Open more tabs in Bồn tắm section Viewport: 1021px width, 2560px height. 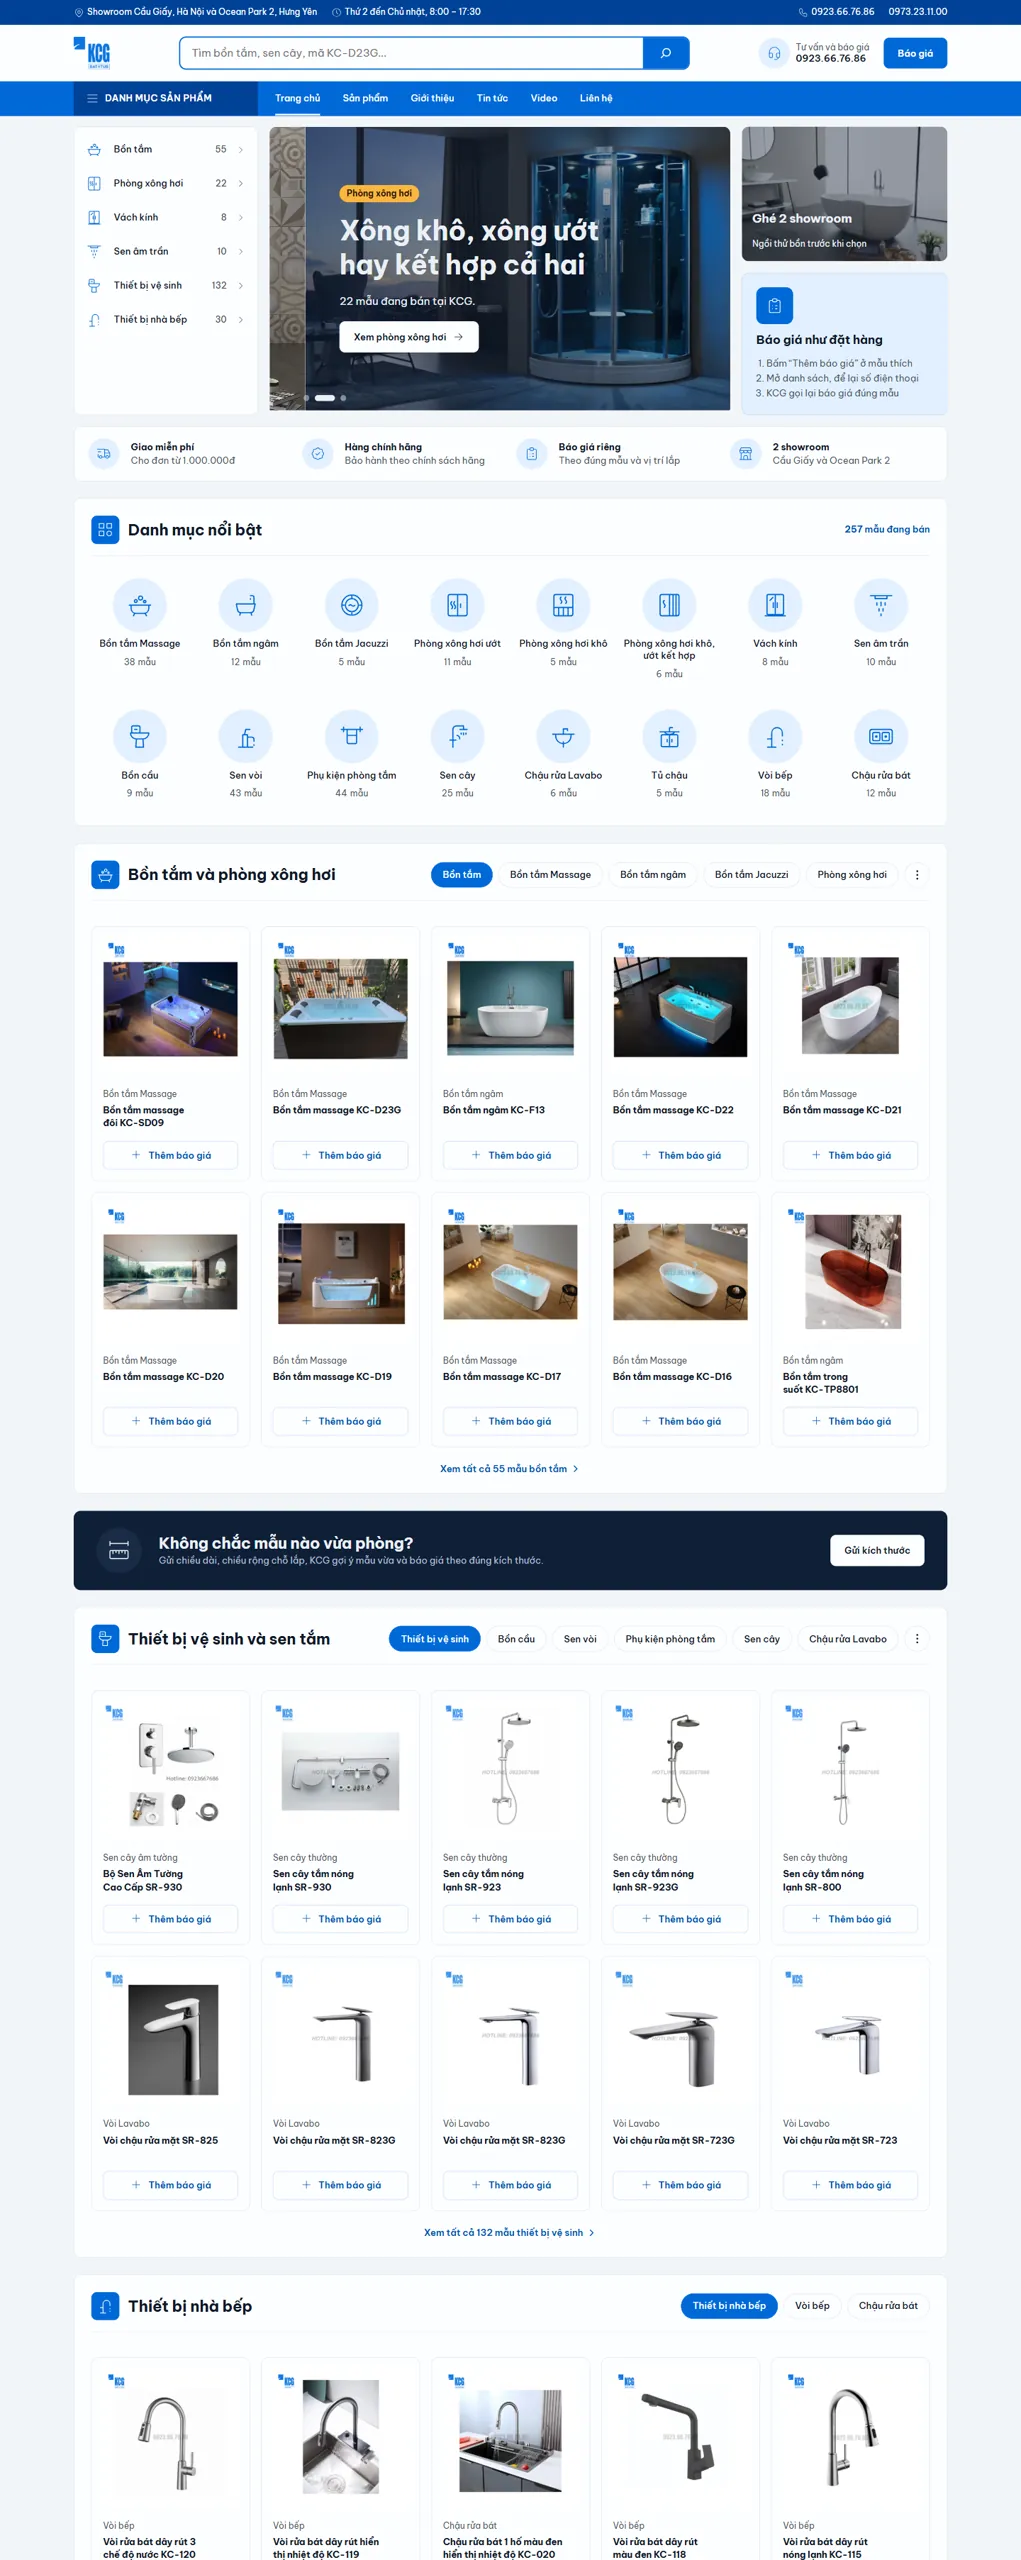point(917,874)
